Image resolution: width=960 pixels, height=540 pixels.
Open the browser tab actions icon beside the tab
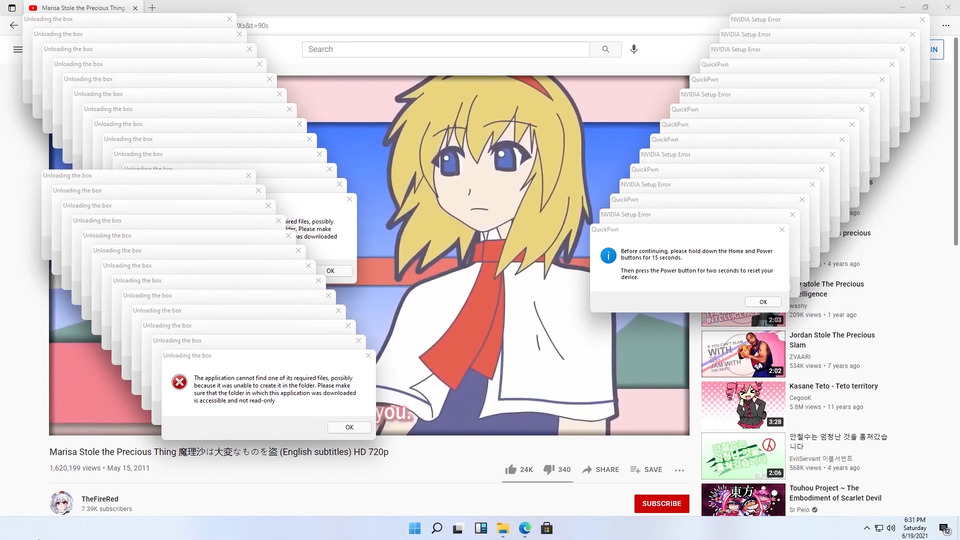pos(12,8)
